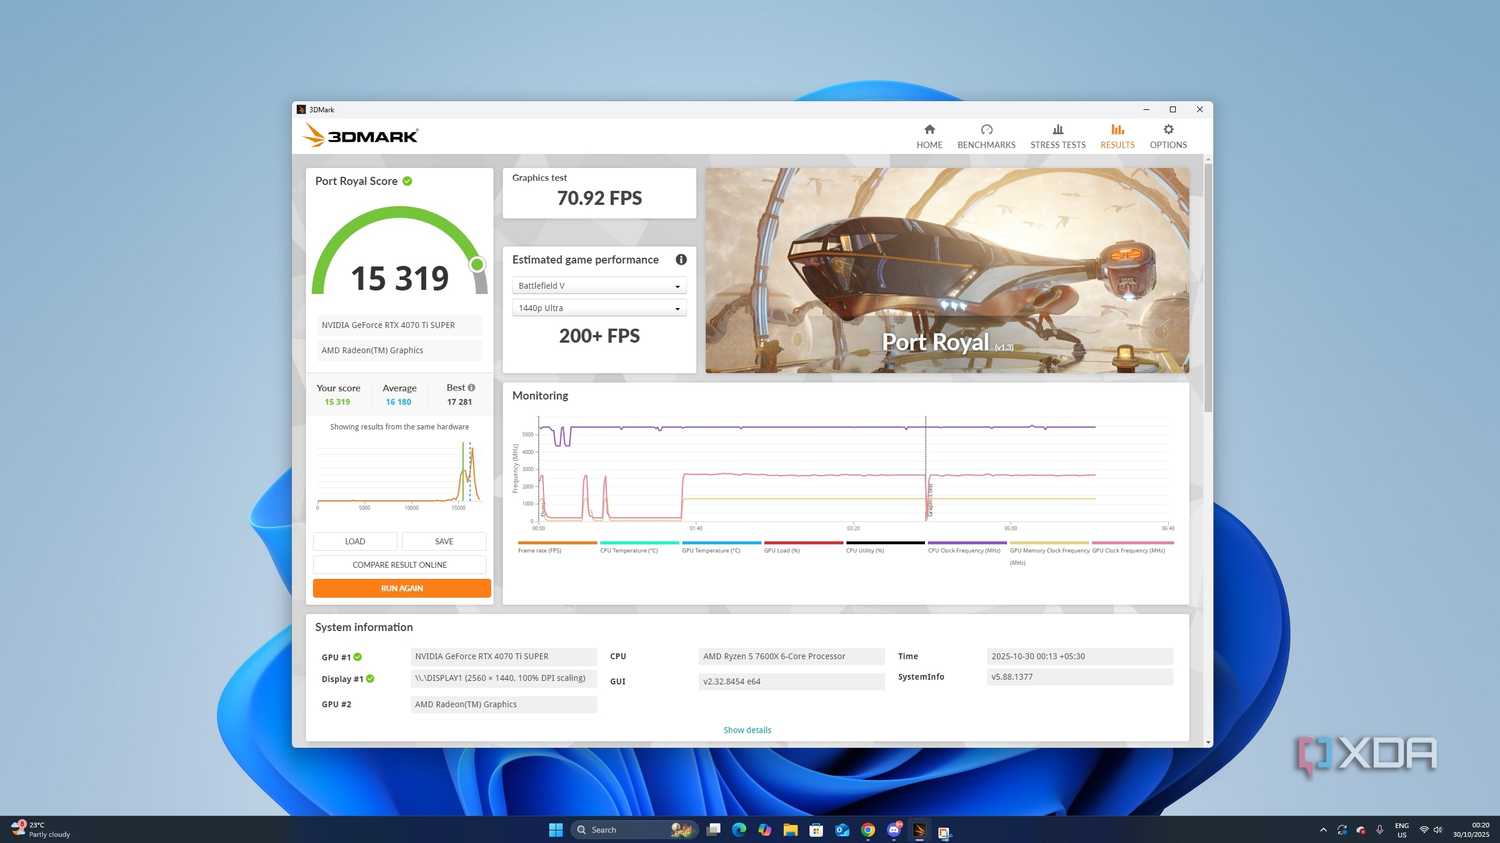Go to the Home page icon

click(929, 130)
